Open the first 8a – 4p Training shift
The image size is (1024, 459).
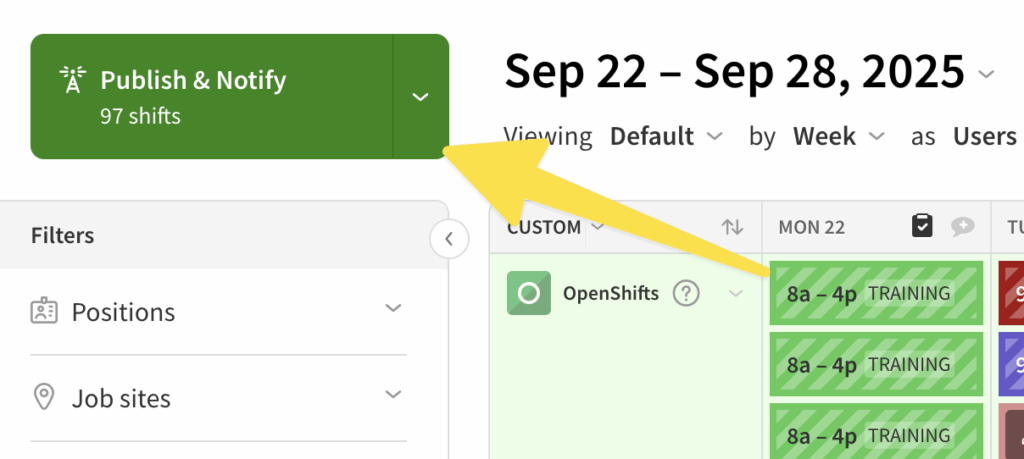875,294
